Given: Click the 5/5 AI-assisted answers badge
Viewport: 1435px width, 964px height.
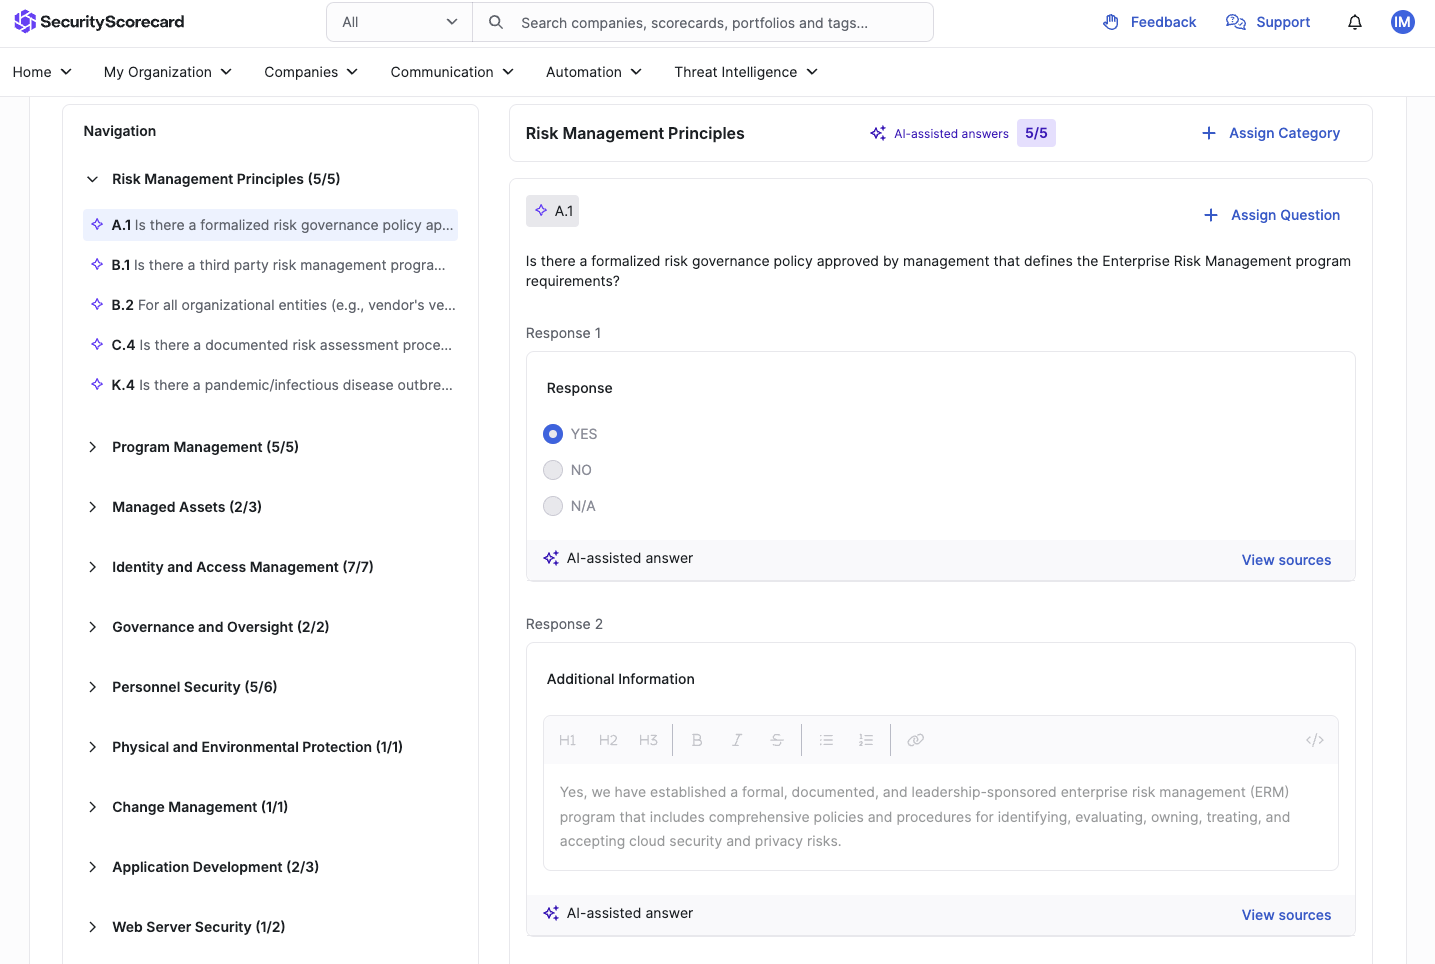Looking at the screenshot, I should point(1036,133).
